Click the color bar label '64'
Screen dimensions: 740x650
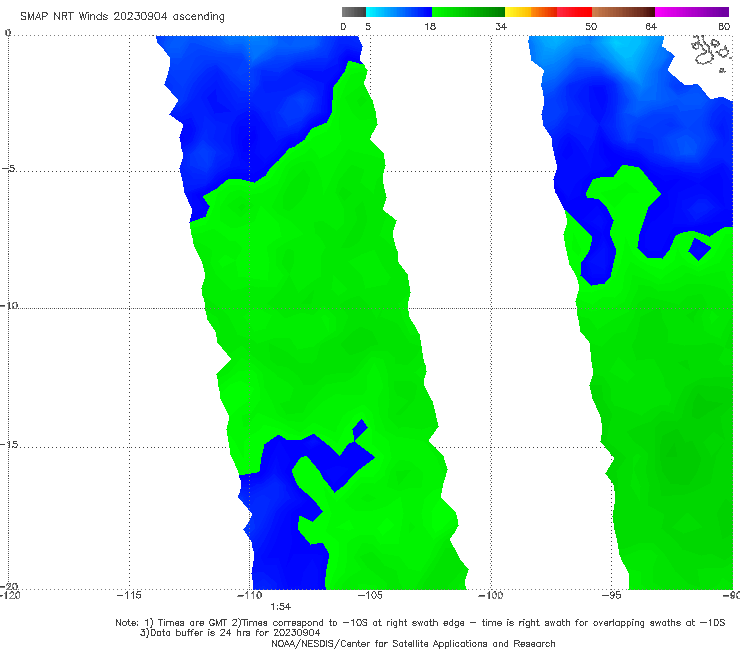point(651,27)
